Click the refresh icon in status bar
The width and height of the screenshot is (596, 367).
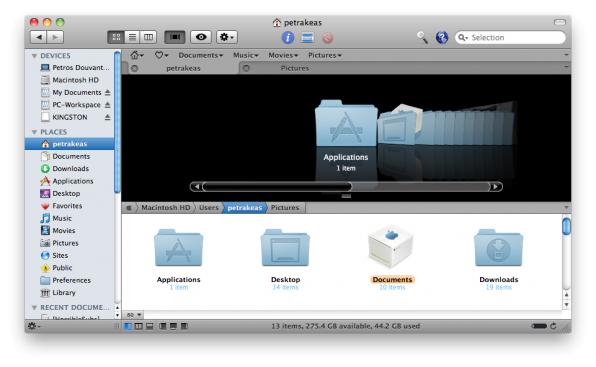(553, 326)
